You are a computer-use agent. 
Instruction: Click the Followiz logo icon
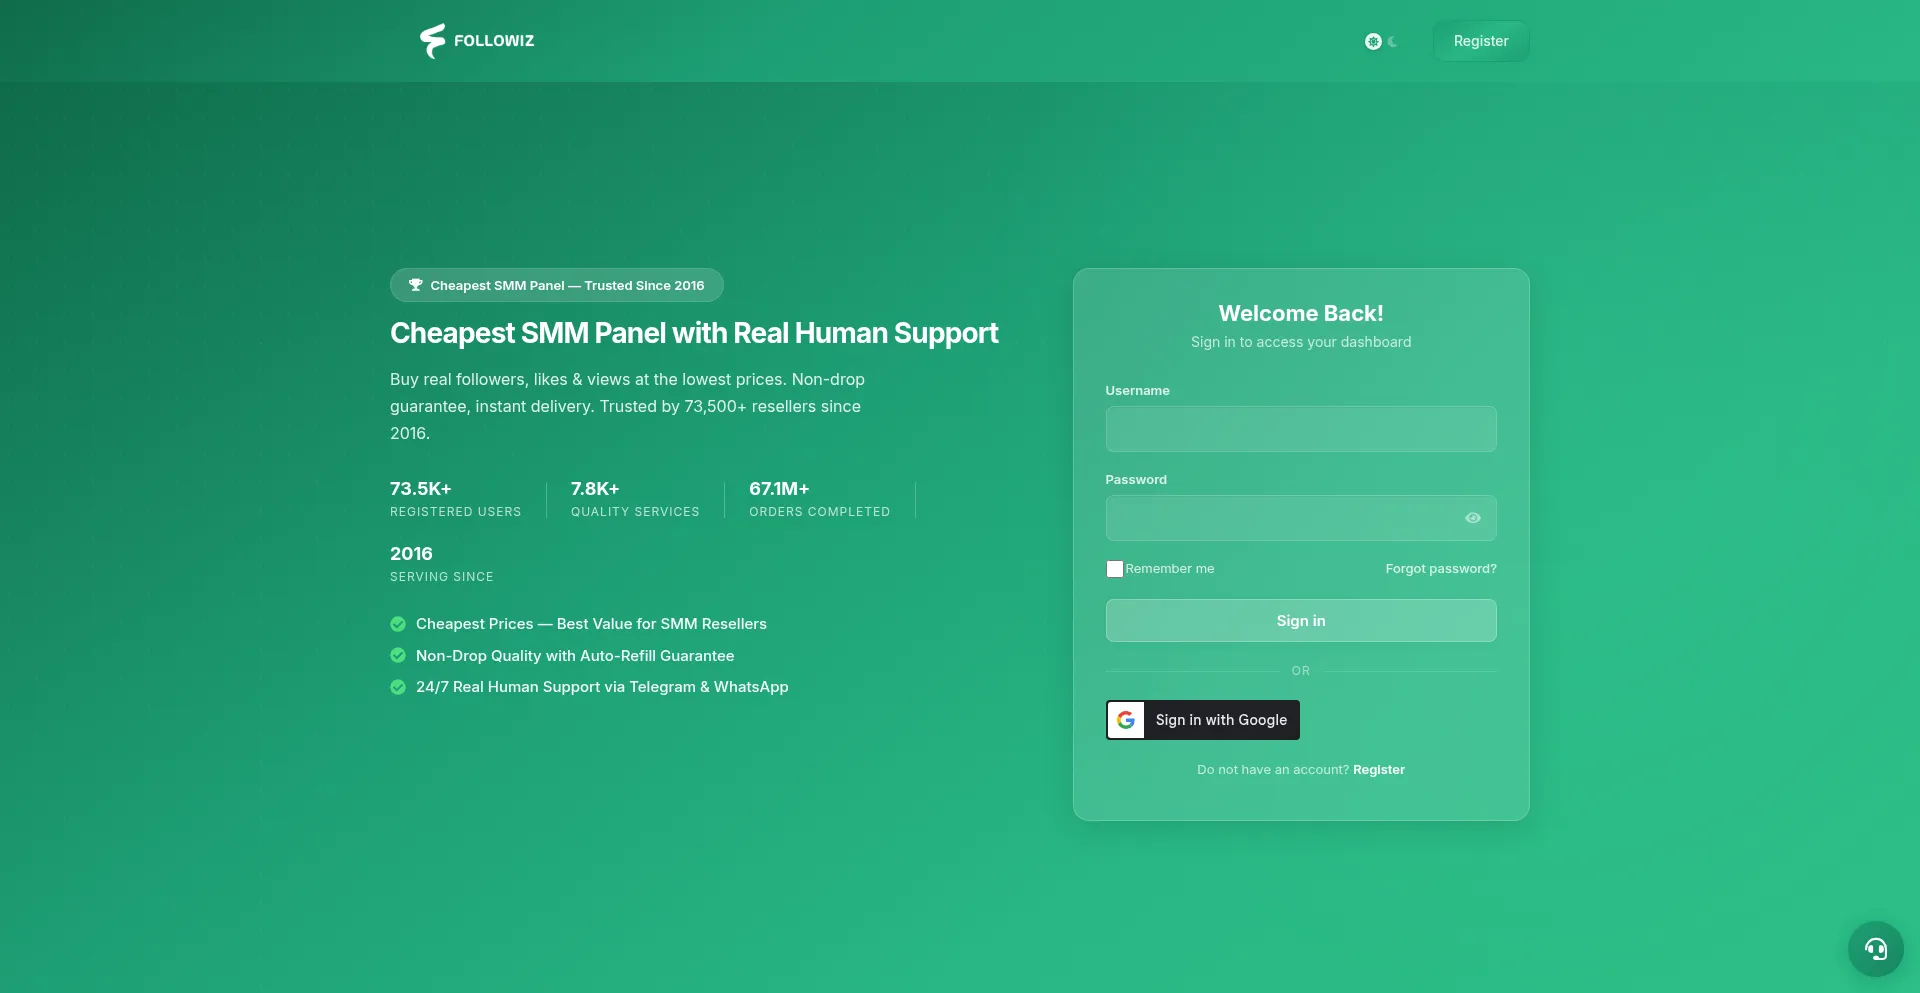pos(432,41)
